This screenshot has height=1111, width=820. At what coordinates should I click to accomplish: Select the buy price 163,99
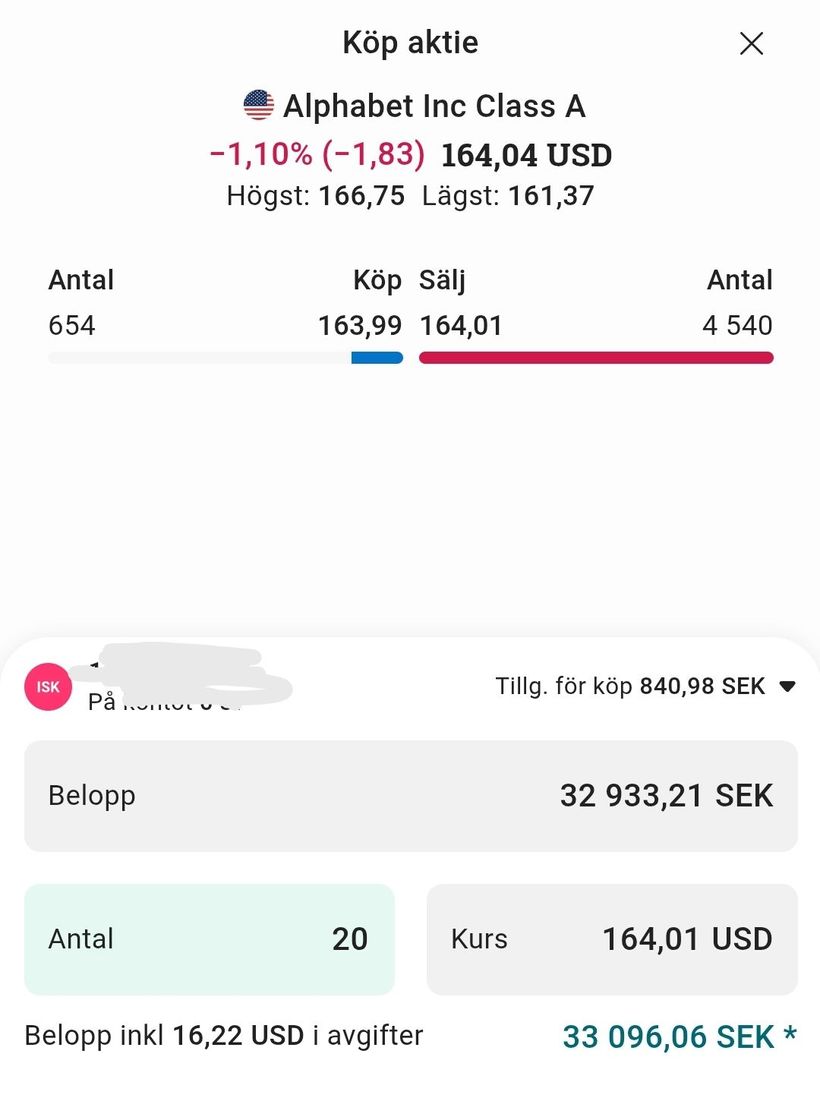[x=360, y=326]
